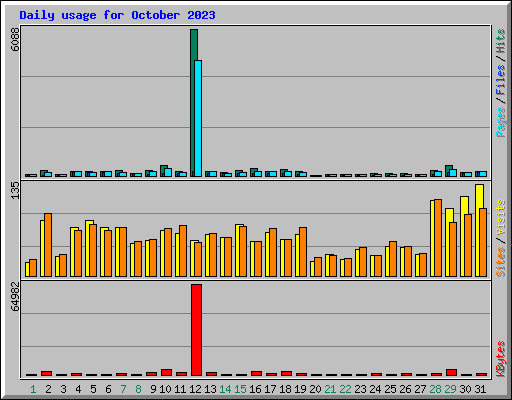Click day label 22 on the x-axis
This screenshot has width=512, height=400.
tap(345, 389)
